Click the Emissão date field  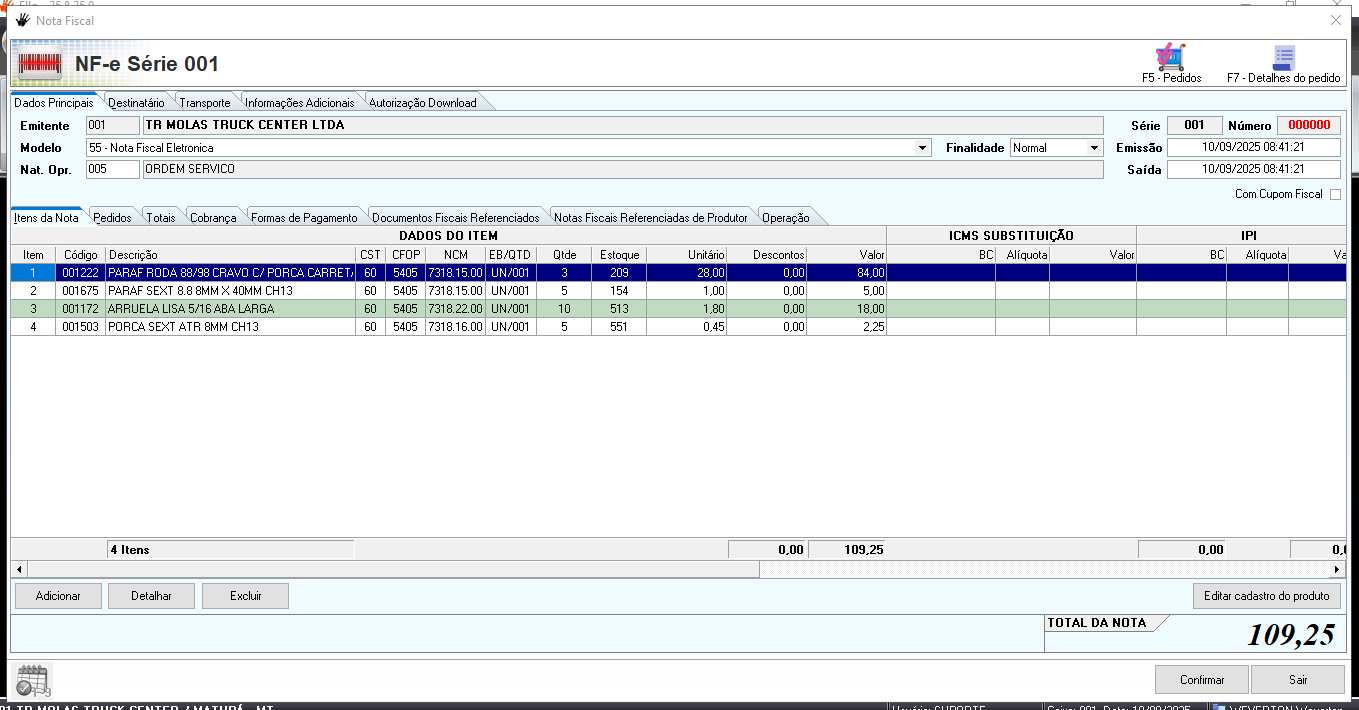pos(1253,148)
